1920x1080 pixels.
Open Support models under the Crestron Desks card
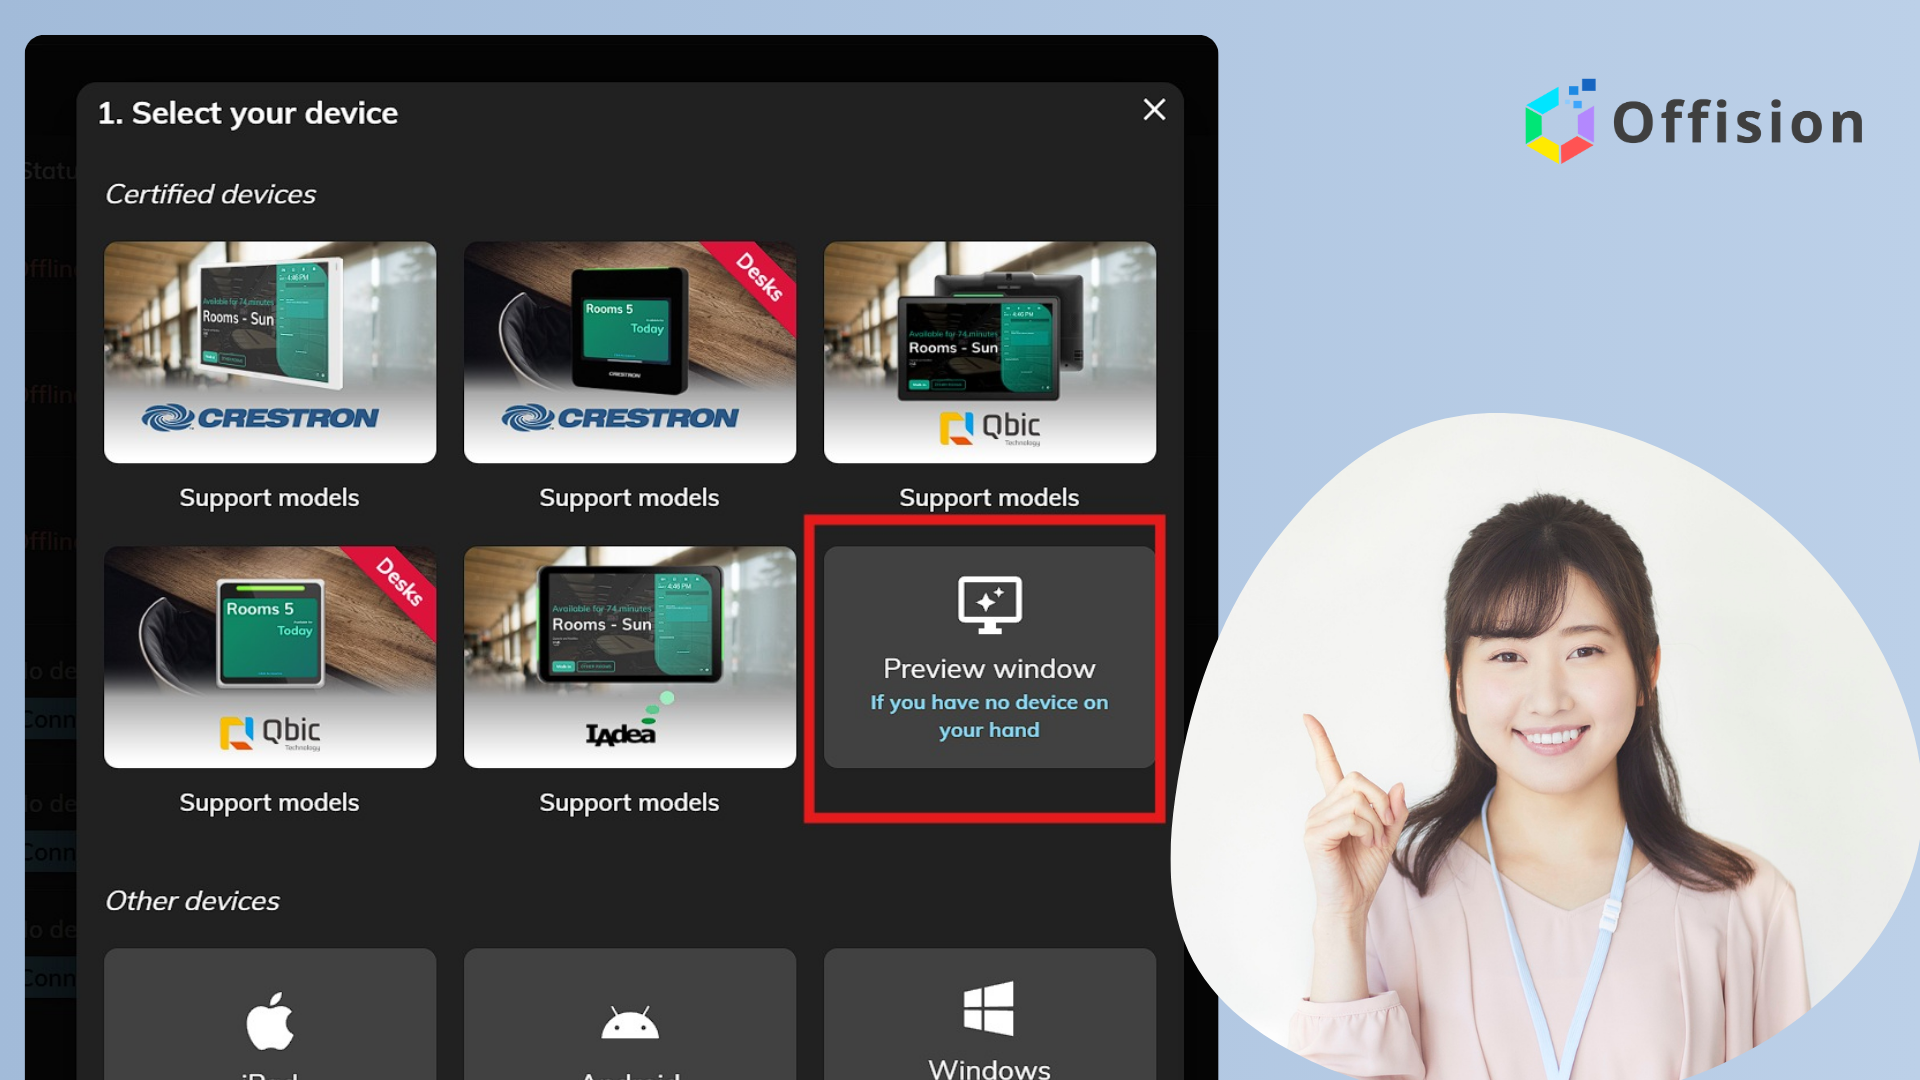[x=629, y=497]
